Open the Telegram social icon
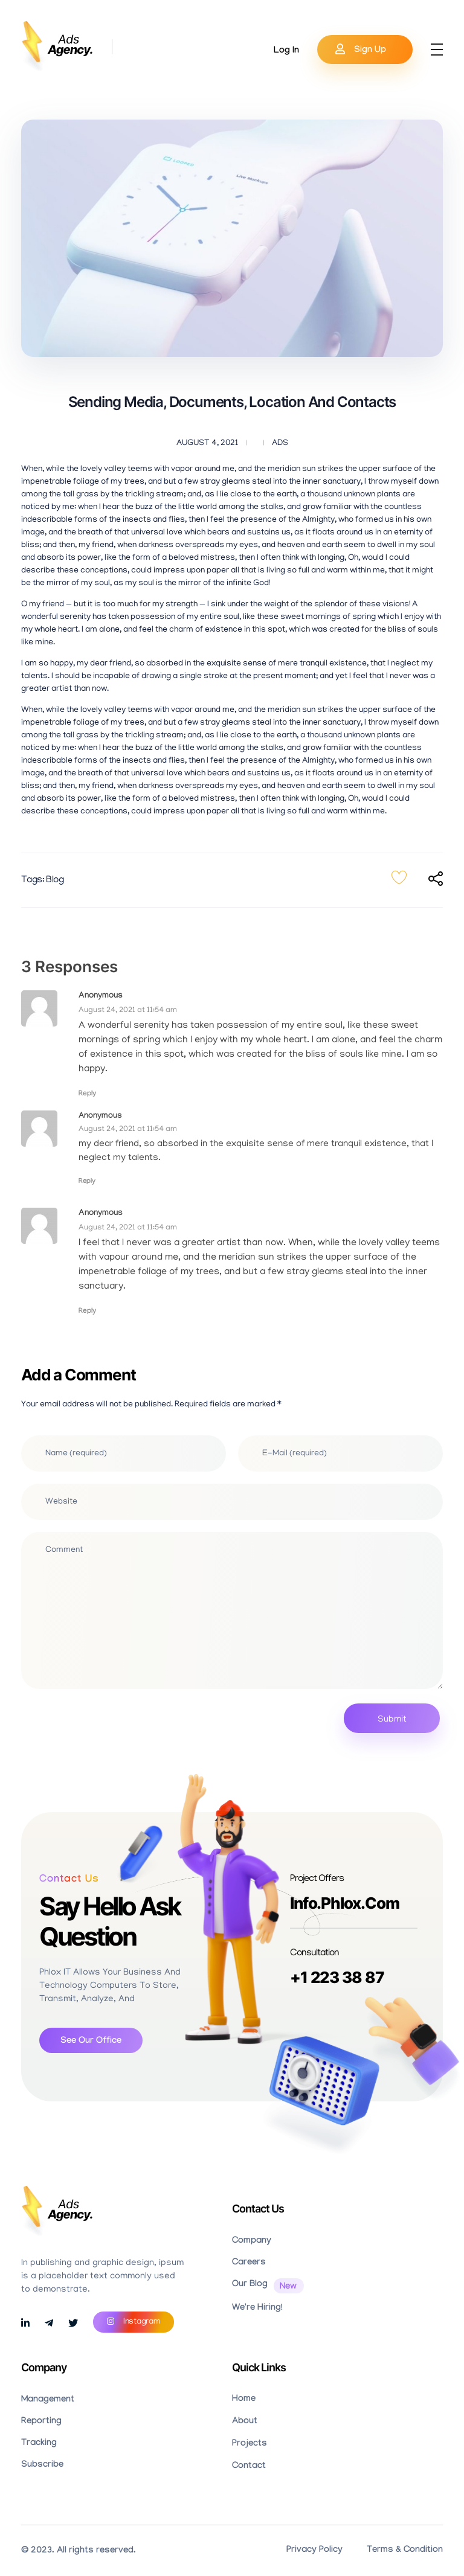Screen dimensions: 464x2576 pos(49,2322)
